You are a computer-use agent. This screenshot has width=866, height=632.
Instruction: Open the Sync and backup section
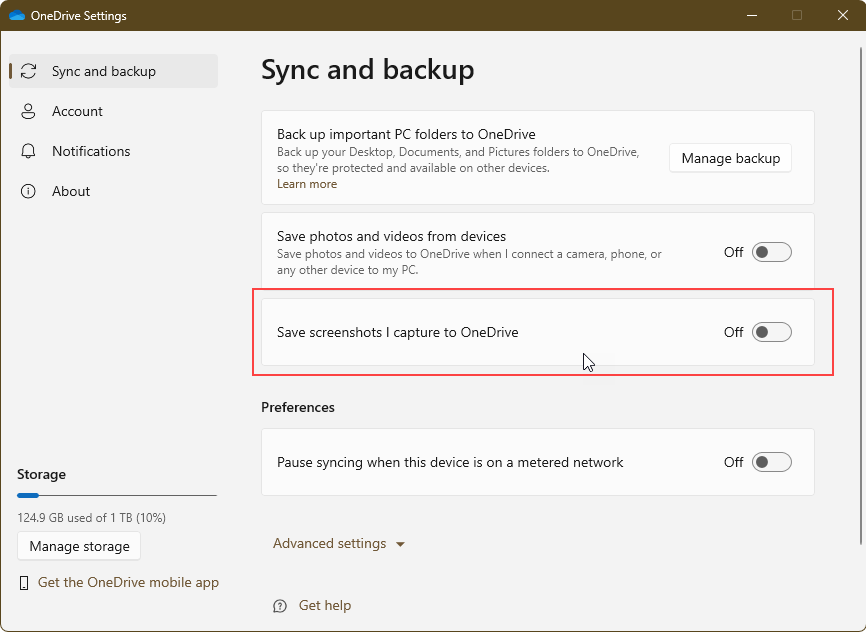114,71
